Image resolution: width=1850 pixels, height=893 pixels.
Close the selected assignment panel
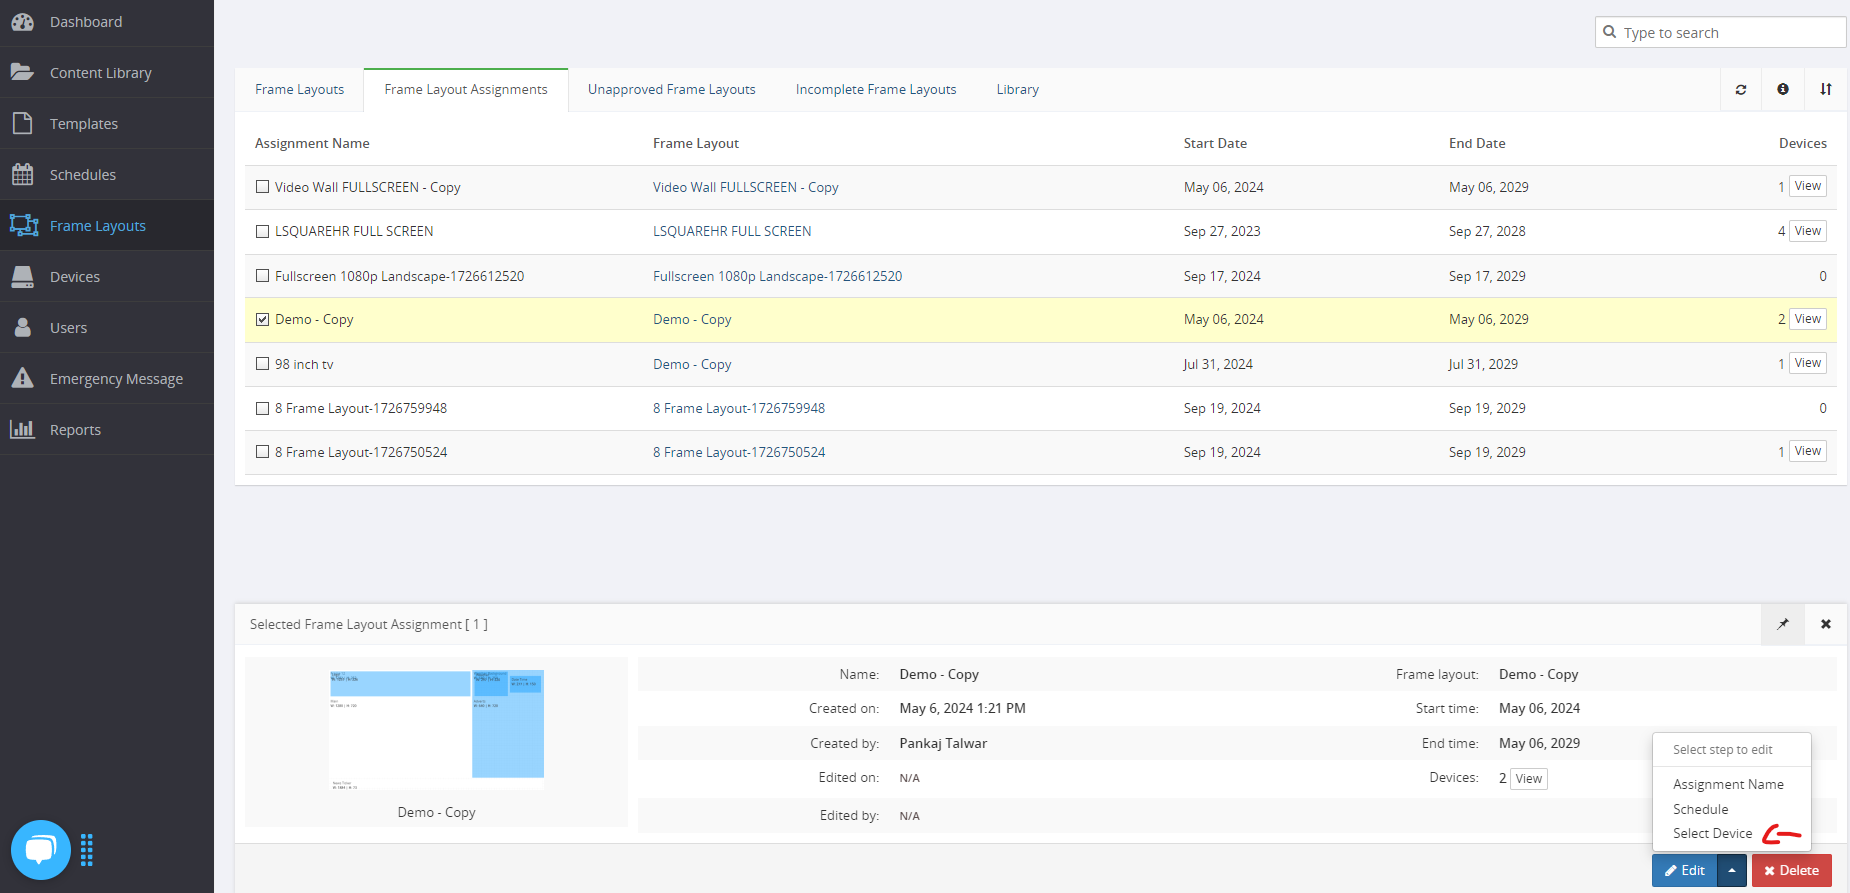(1826, 624)
